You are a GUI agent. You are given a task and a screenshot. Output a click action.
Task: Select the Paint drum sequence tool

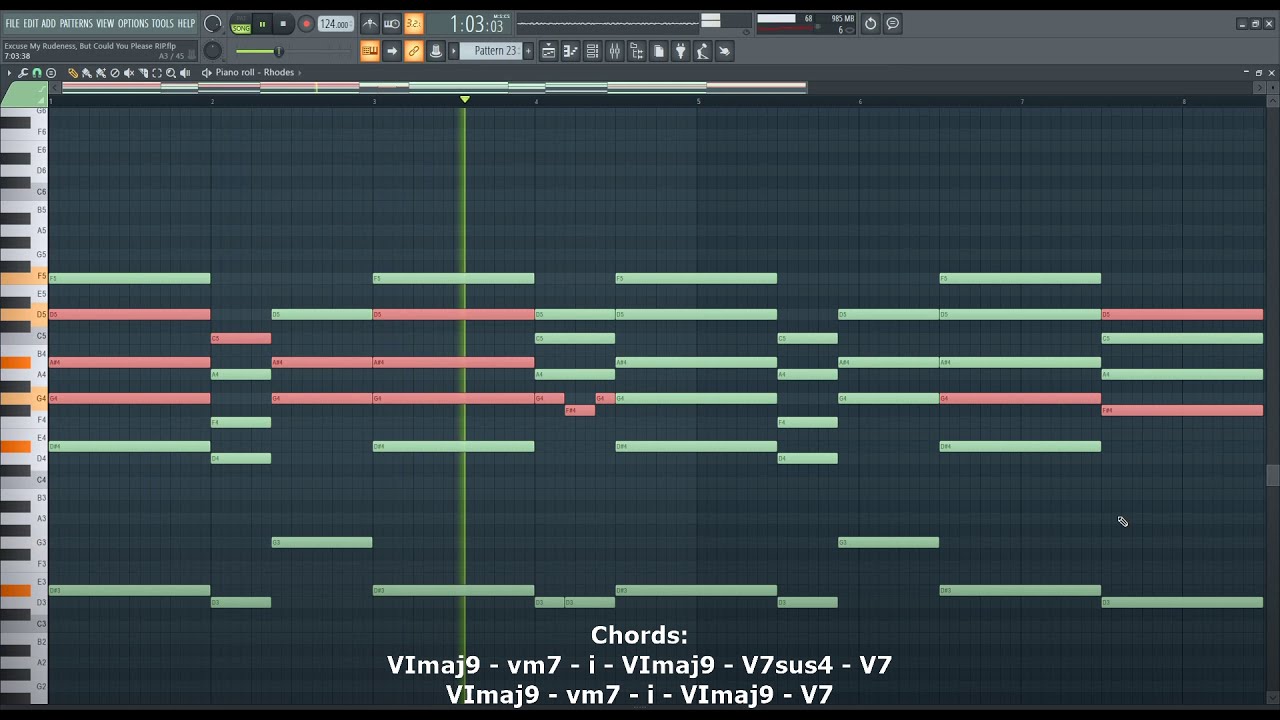pyautogui.click(x=101, y=73)
